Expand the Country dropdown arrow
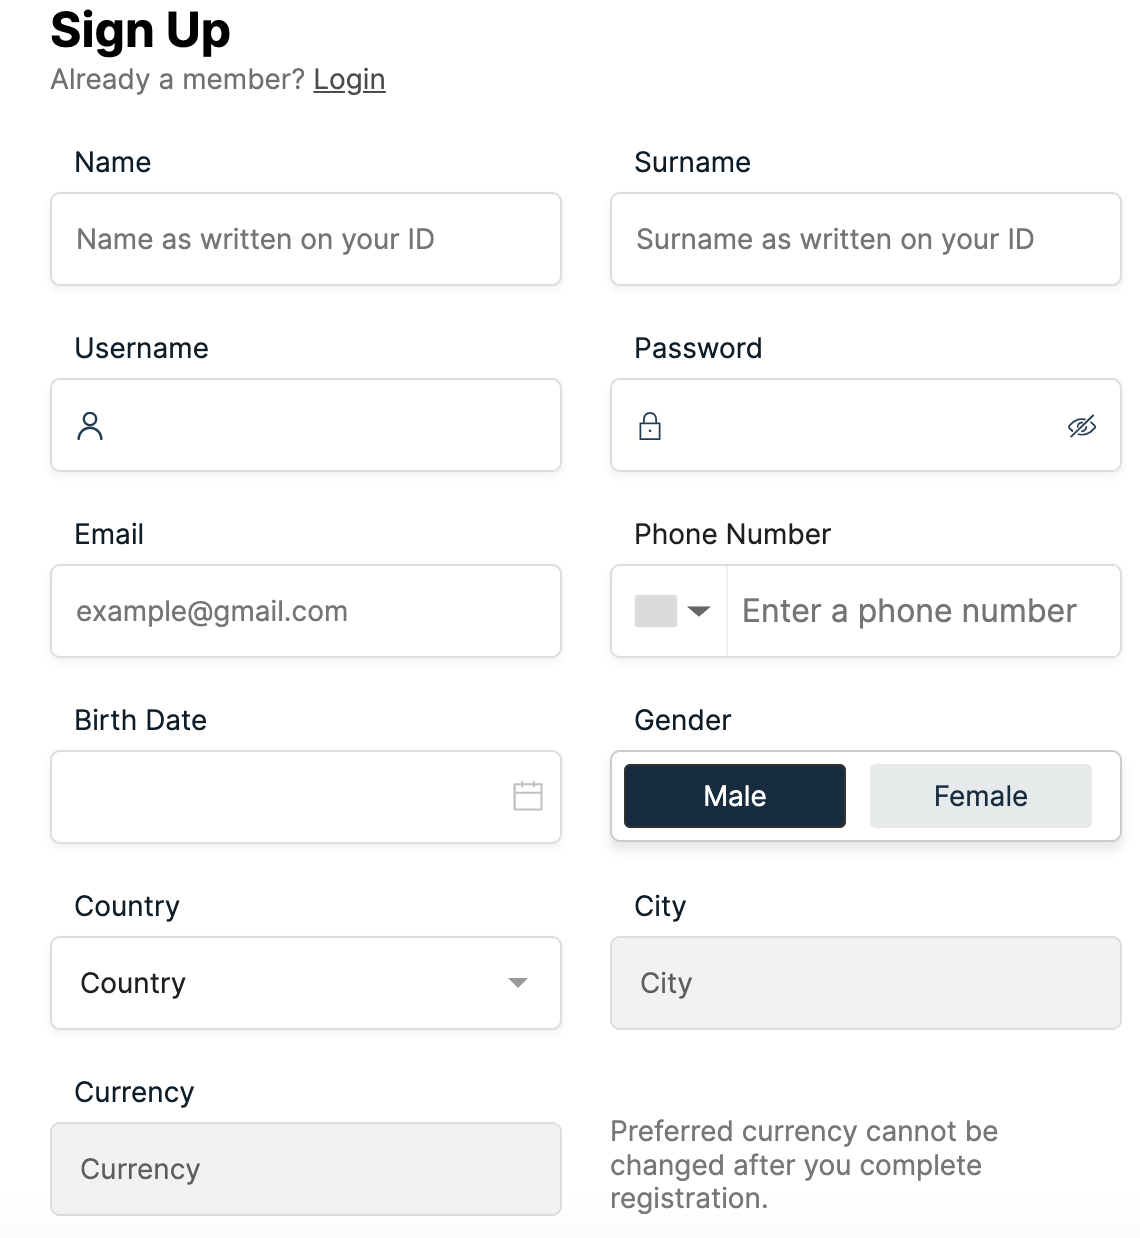1140x1238 pixels. coord(518,983)
